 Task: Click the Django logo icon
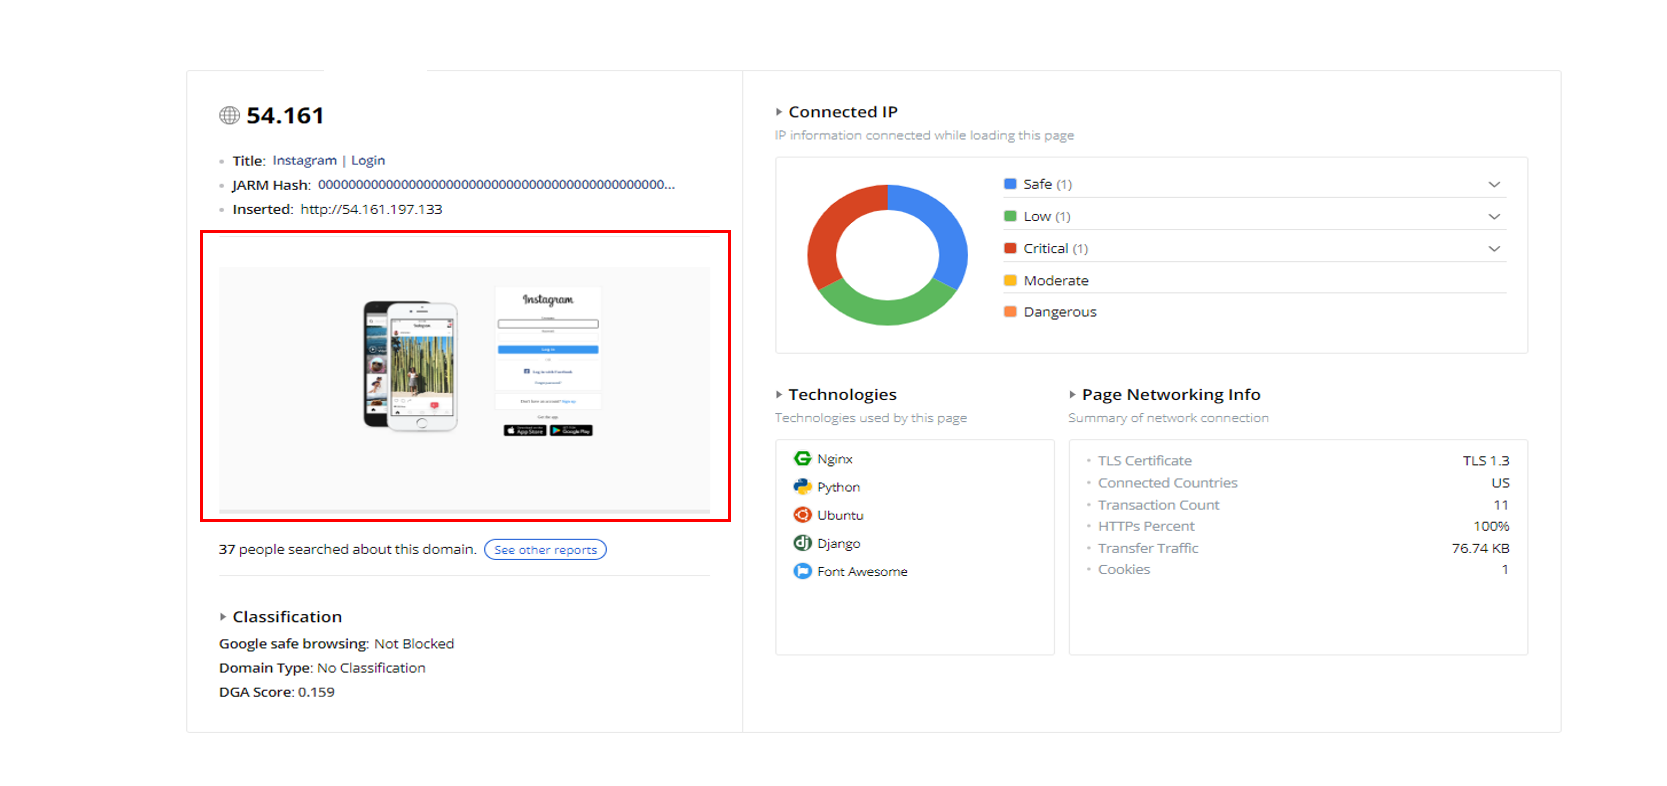802,543
